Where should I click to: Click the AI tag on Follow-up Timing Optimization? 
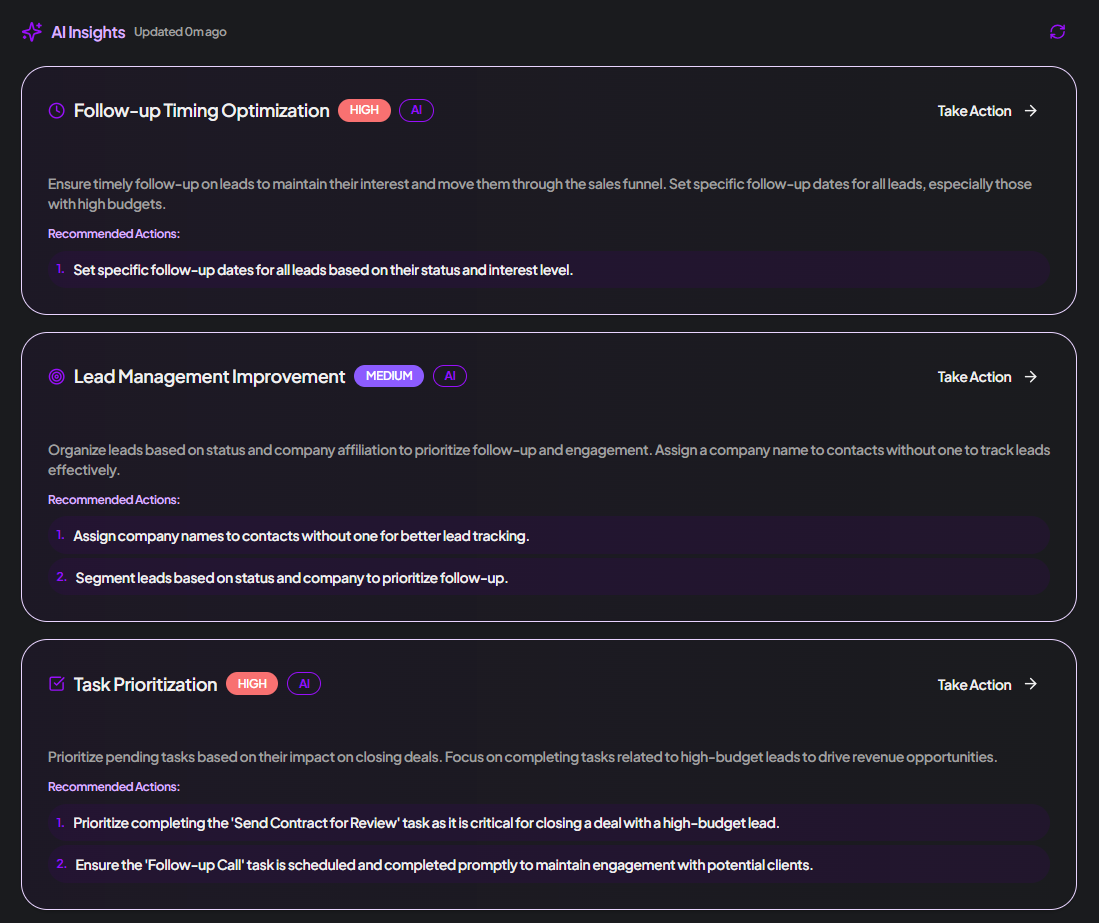[x=416, y=110]
